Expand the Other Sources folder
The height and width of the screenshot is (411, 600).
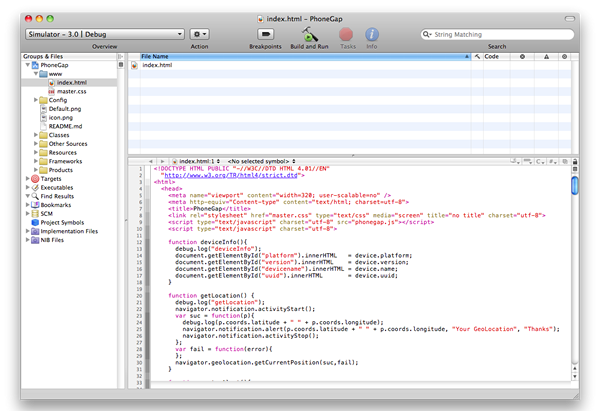click(36, 144)
